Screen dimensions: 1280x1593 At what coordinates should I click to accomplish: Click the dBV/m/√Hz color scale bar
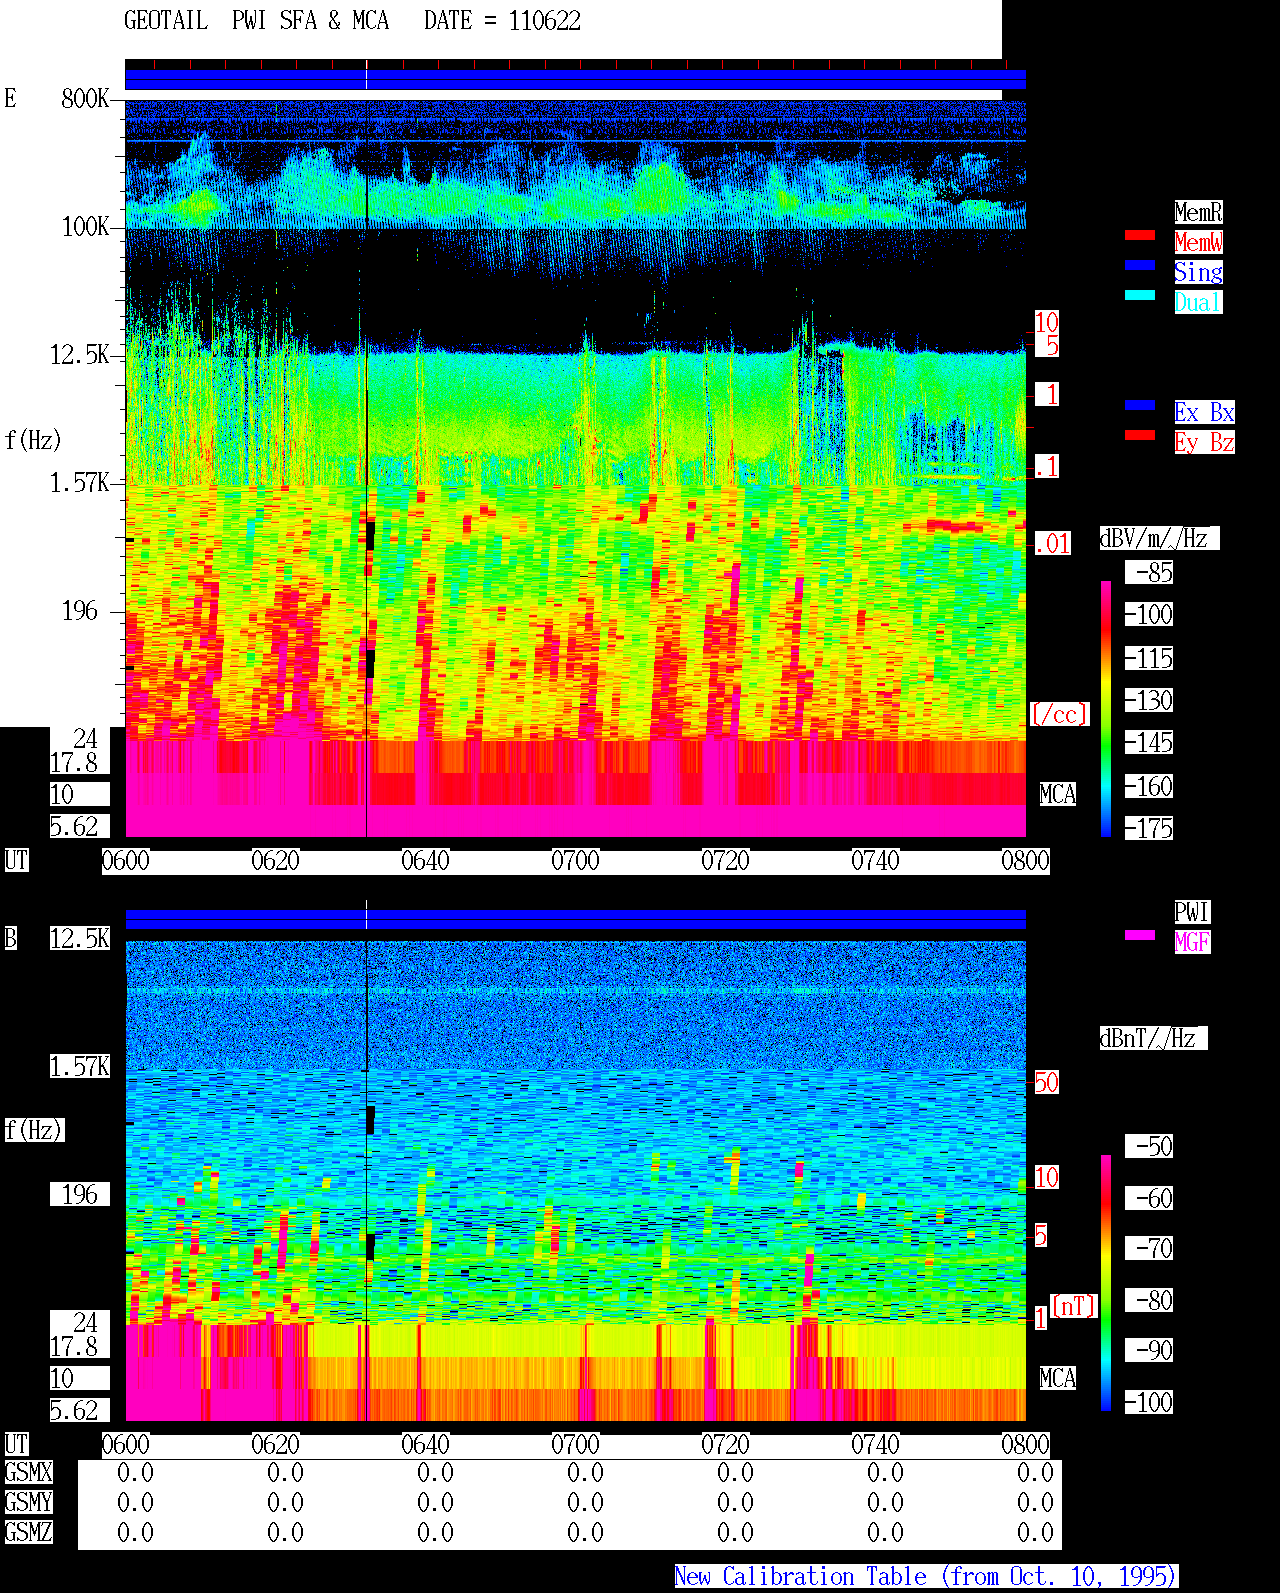[x=1106, y=709]
